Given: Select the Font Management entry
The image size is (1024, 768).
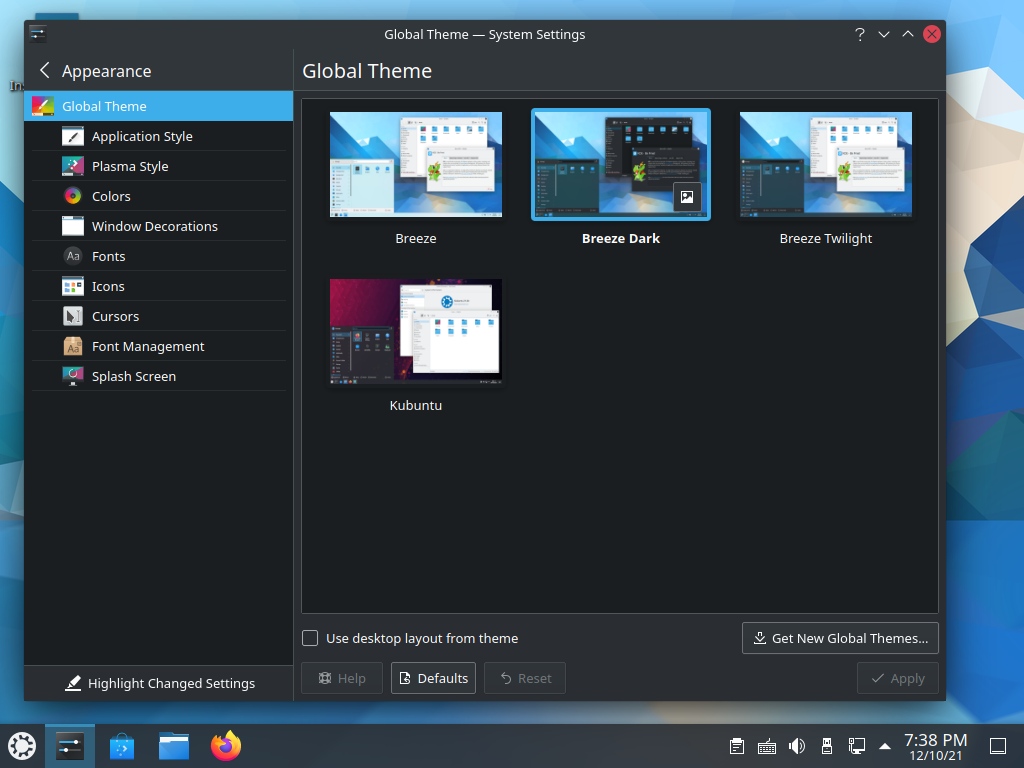Looking at the screenshot, I should point(159,346).
